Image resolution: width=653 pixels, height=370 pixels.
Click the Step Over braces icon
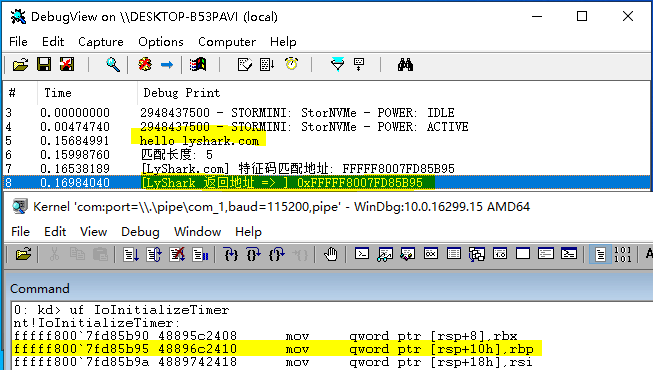point(254,254)
